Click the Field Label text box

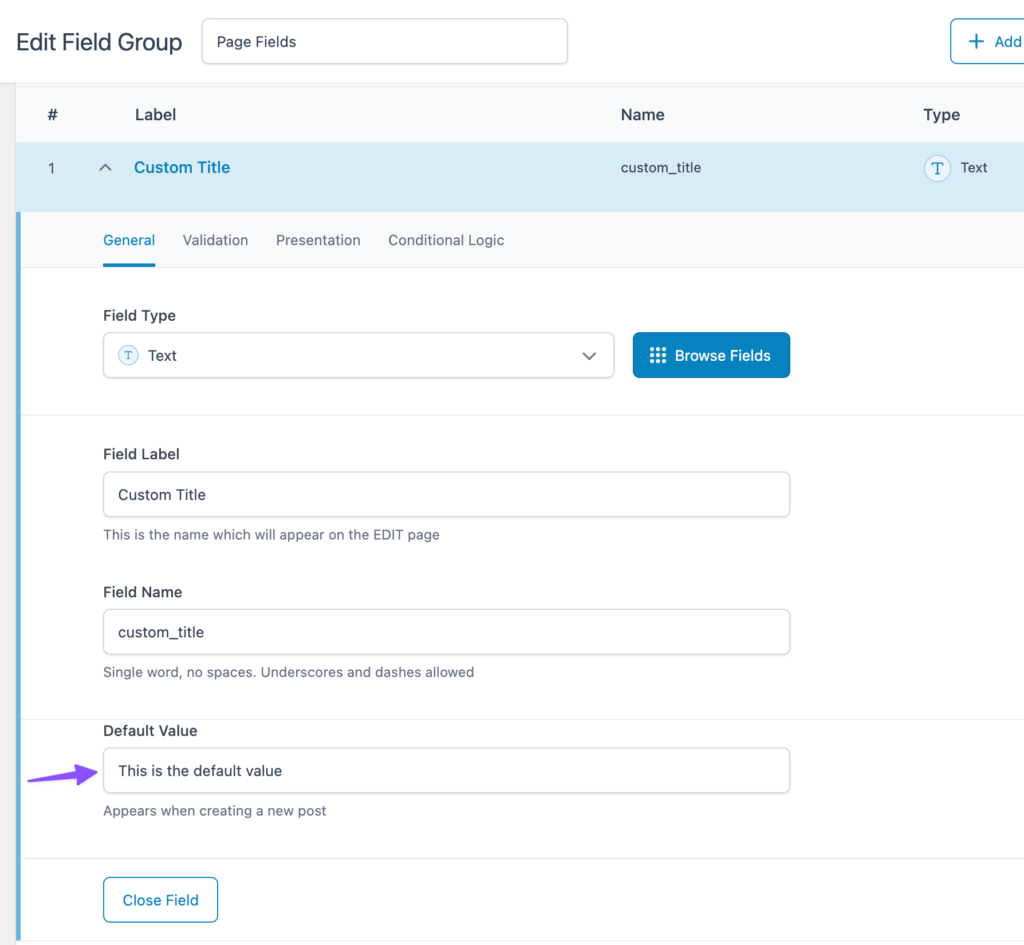pyautogui.click(x=446, y=494)
